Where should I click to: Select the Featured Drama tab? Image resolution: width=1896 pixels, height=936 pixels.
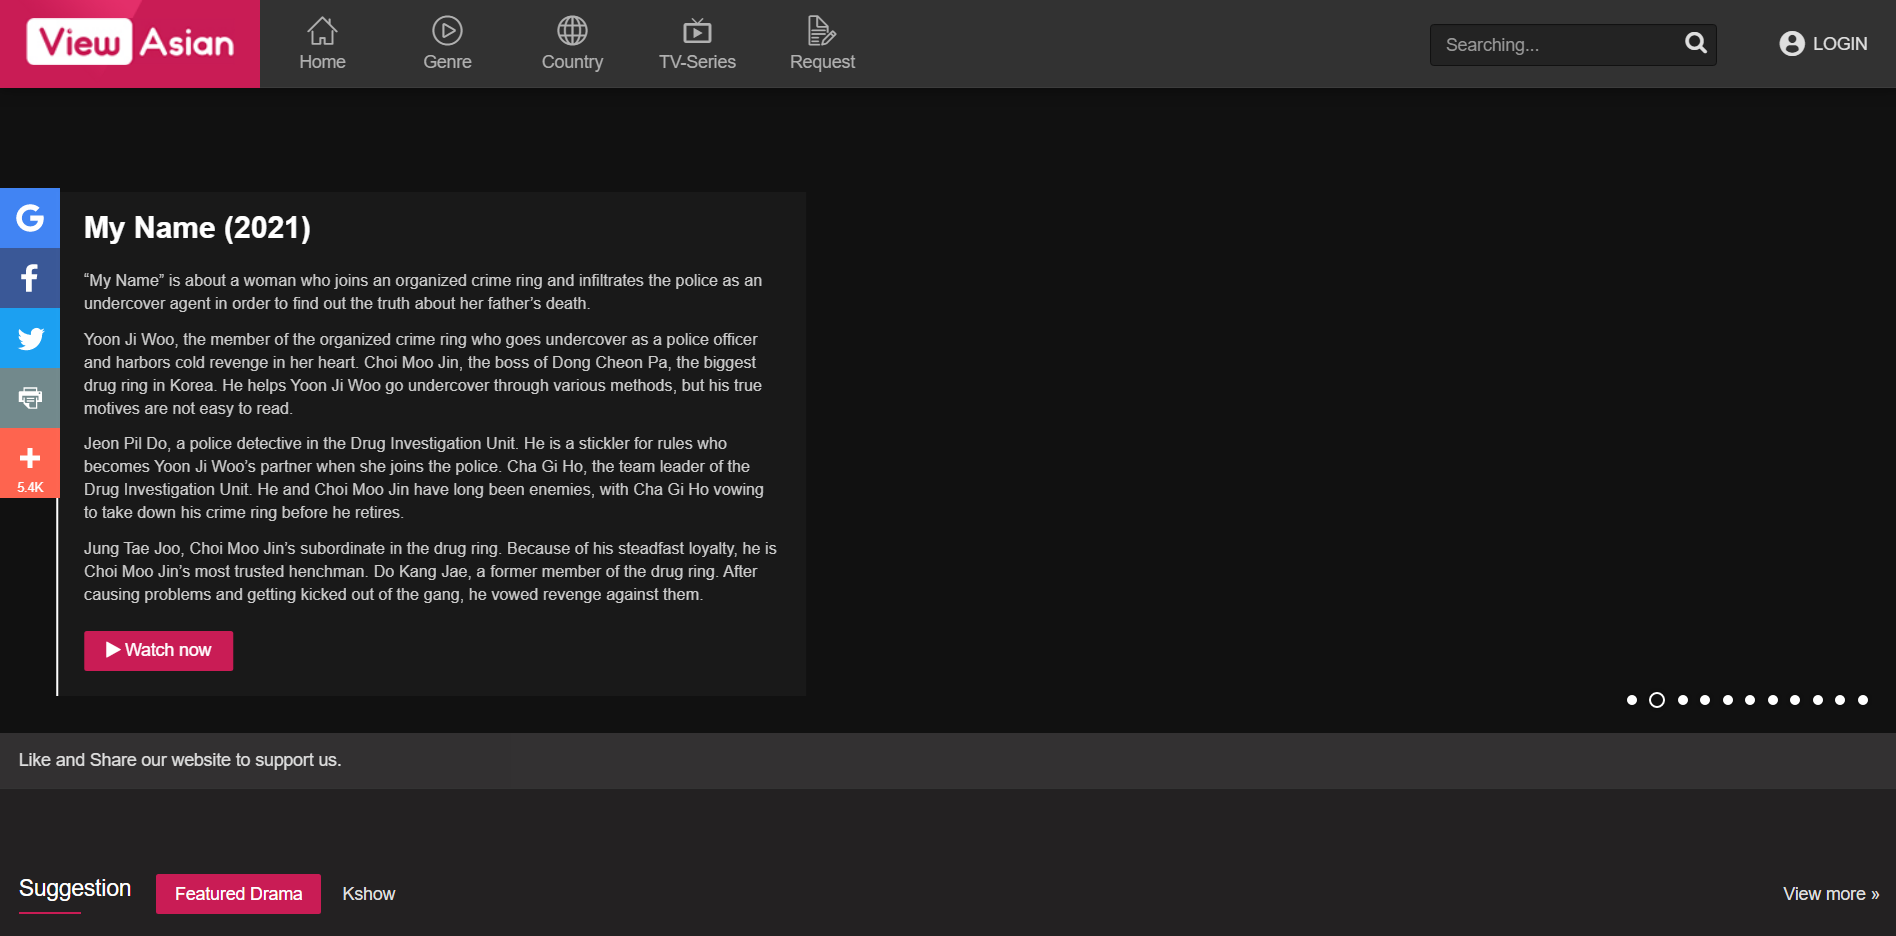click(238, 894)
